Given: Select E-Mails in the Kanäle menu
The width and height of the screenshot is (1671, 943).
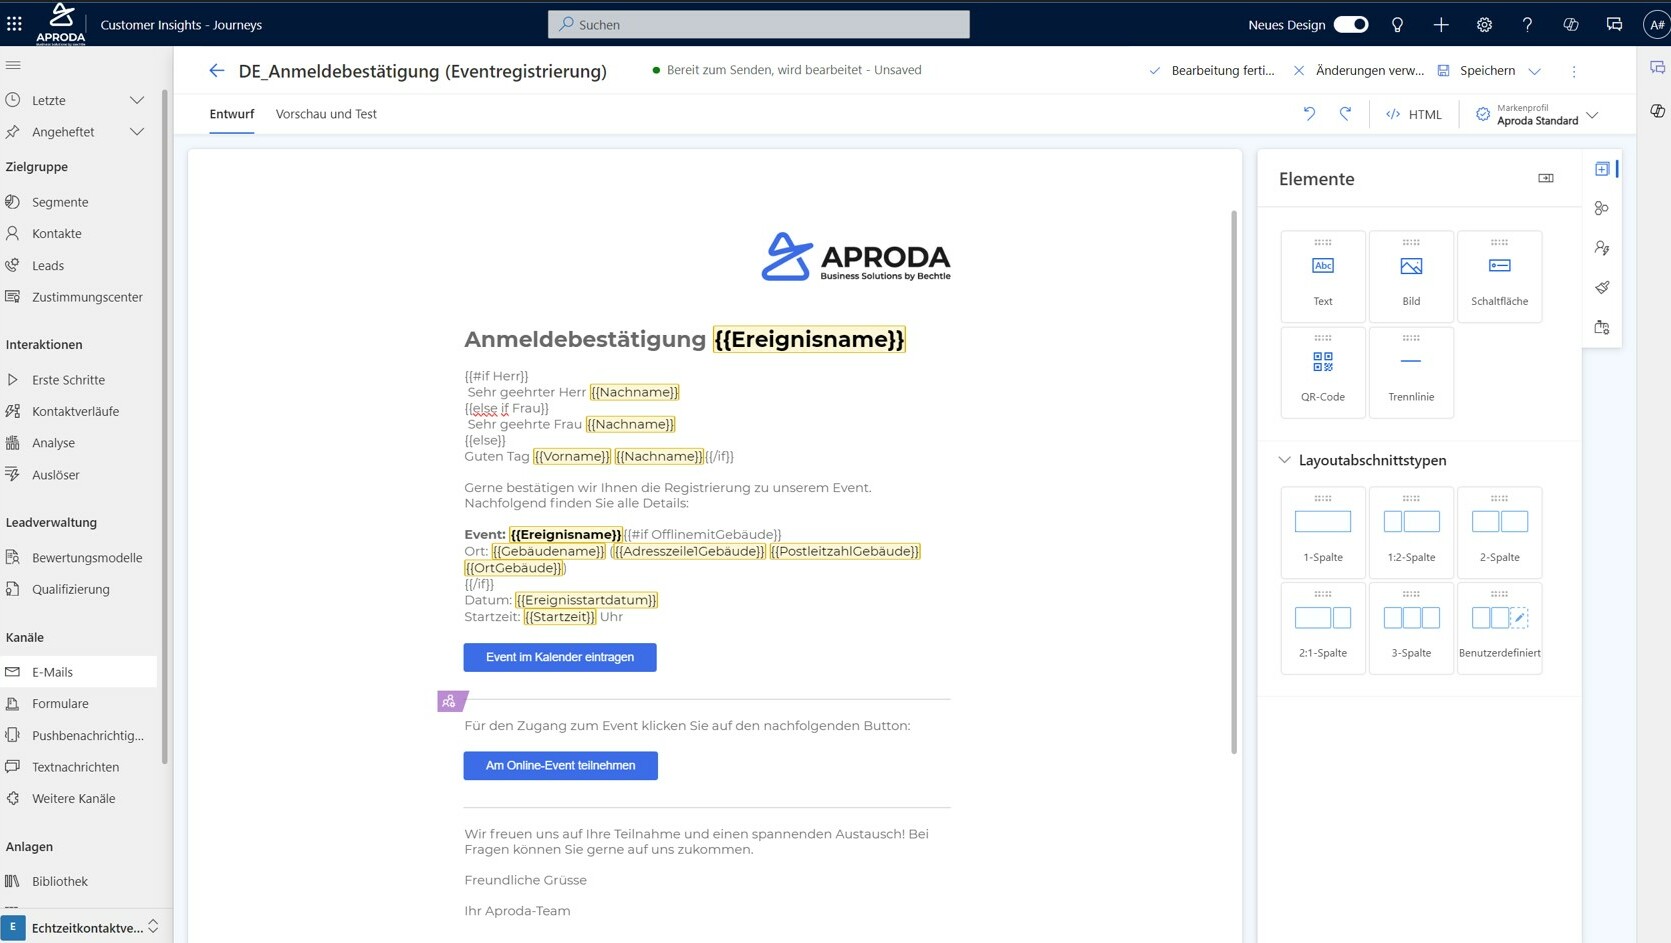Looking at the screenshot, I should [x=52, y=671].
